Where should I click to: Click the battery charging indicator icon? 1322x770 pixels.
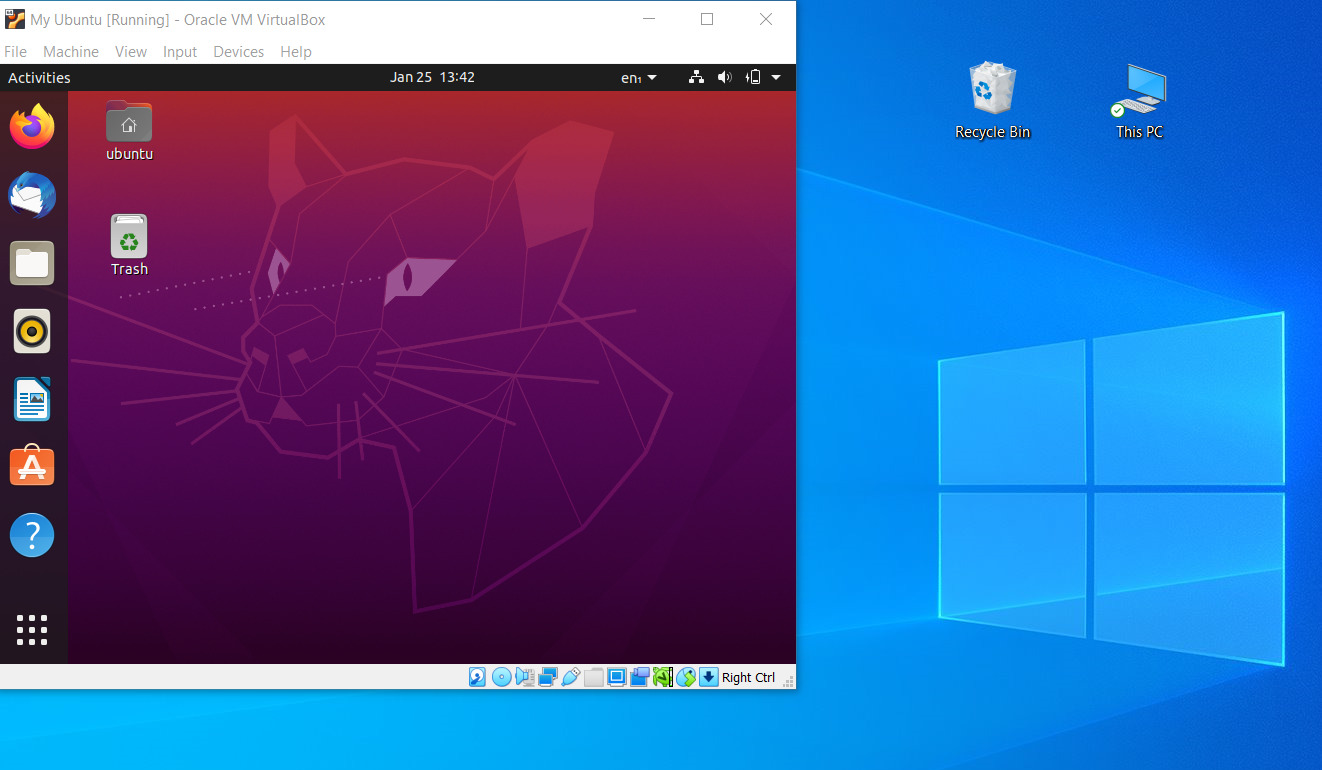(x=754, y=77)
